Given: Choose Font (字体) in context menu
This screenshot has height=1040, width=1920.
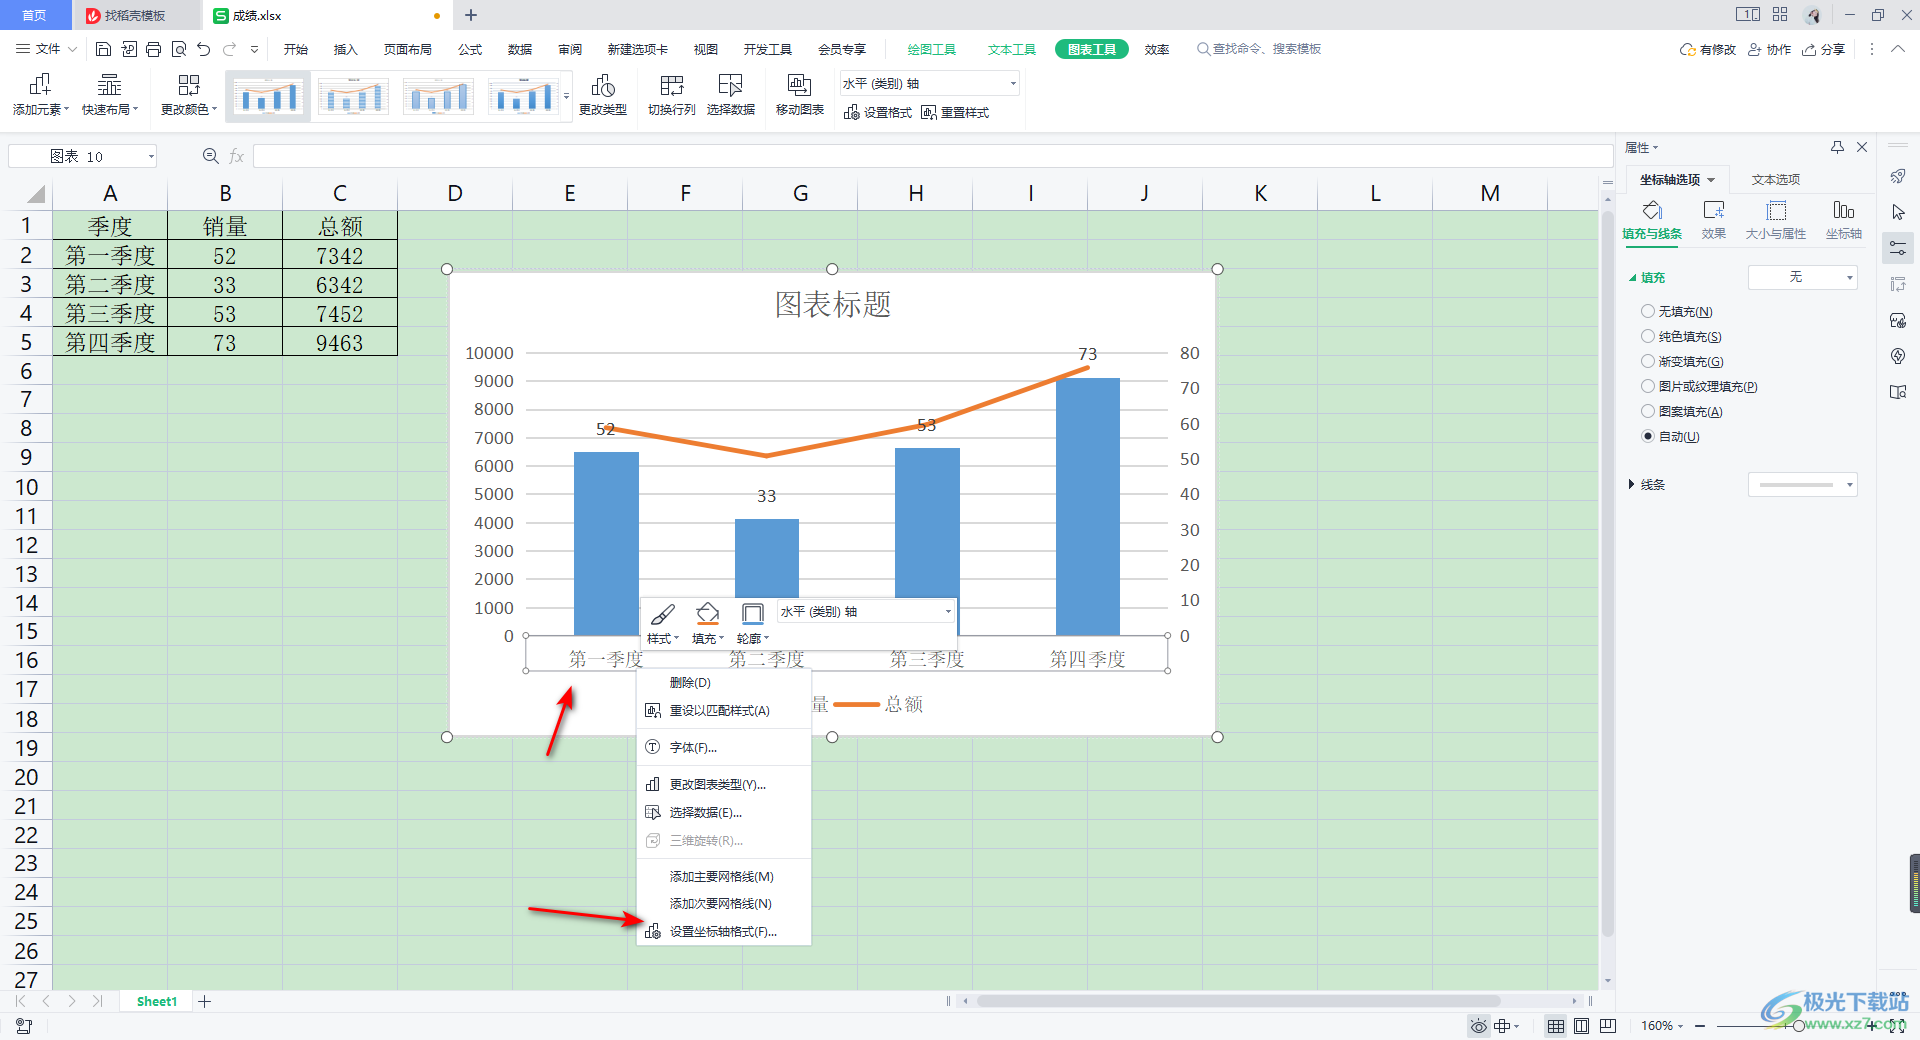Looking at the screenshot, I should coord(723,748).
